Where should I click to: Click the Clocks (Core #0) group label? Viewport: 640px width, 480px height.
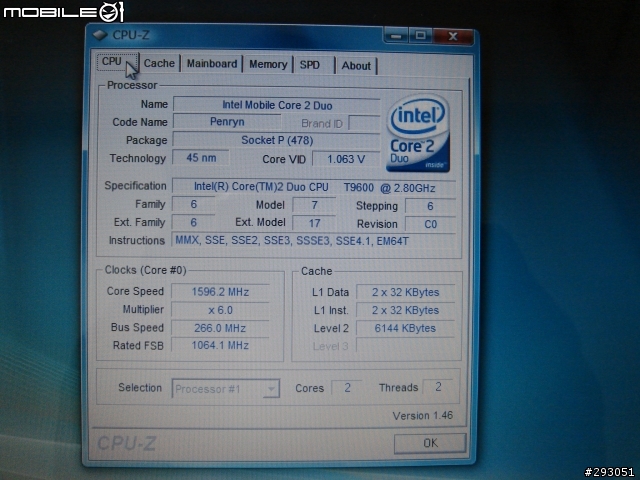pos(145,270)
